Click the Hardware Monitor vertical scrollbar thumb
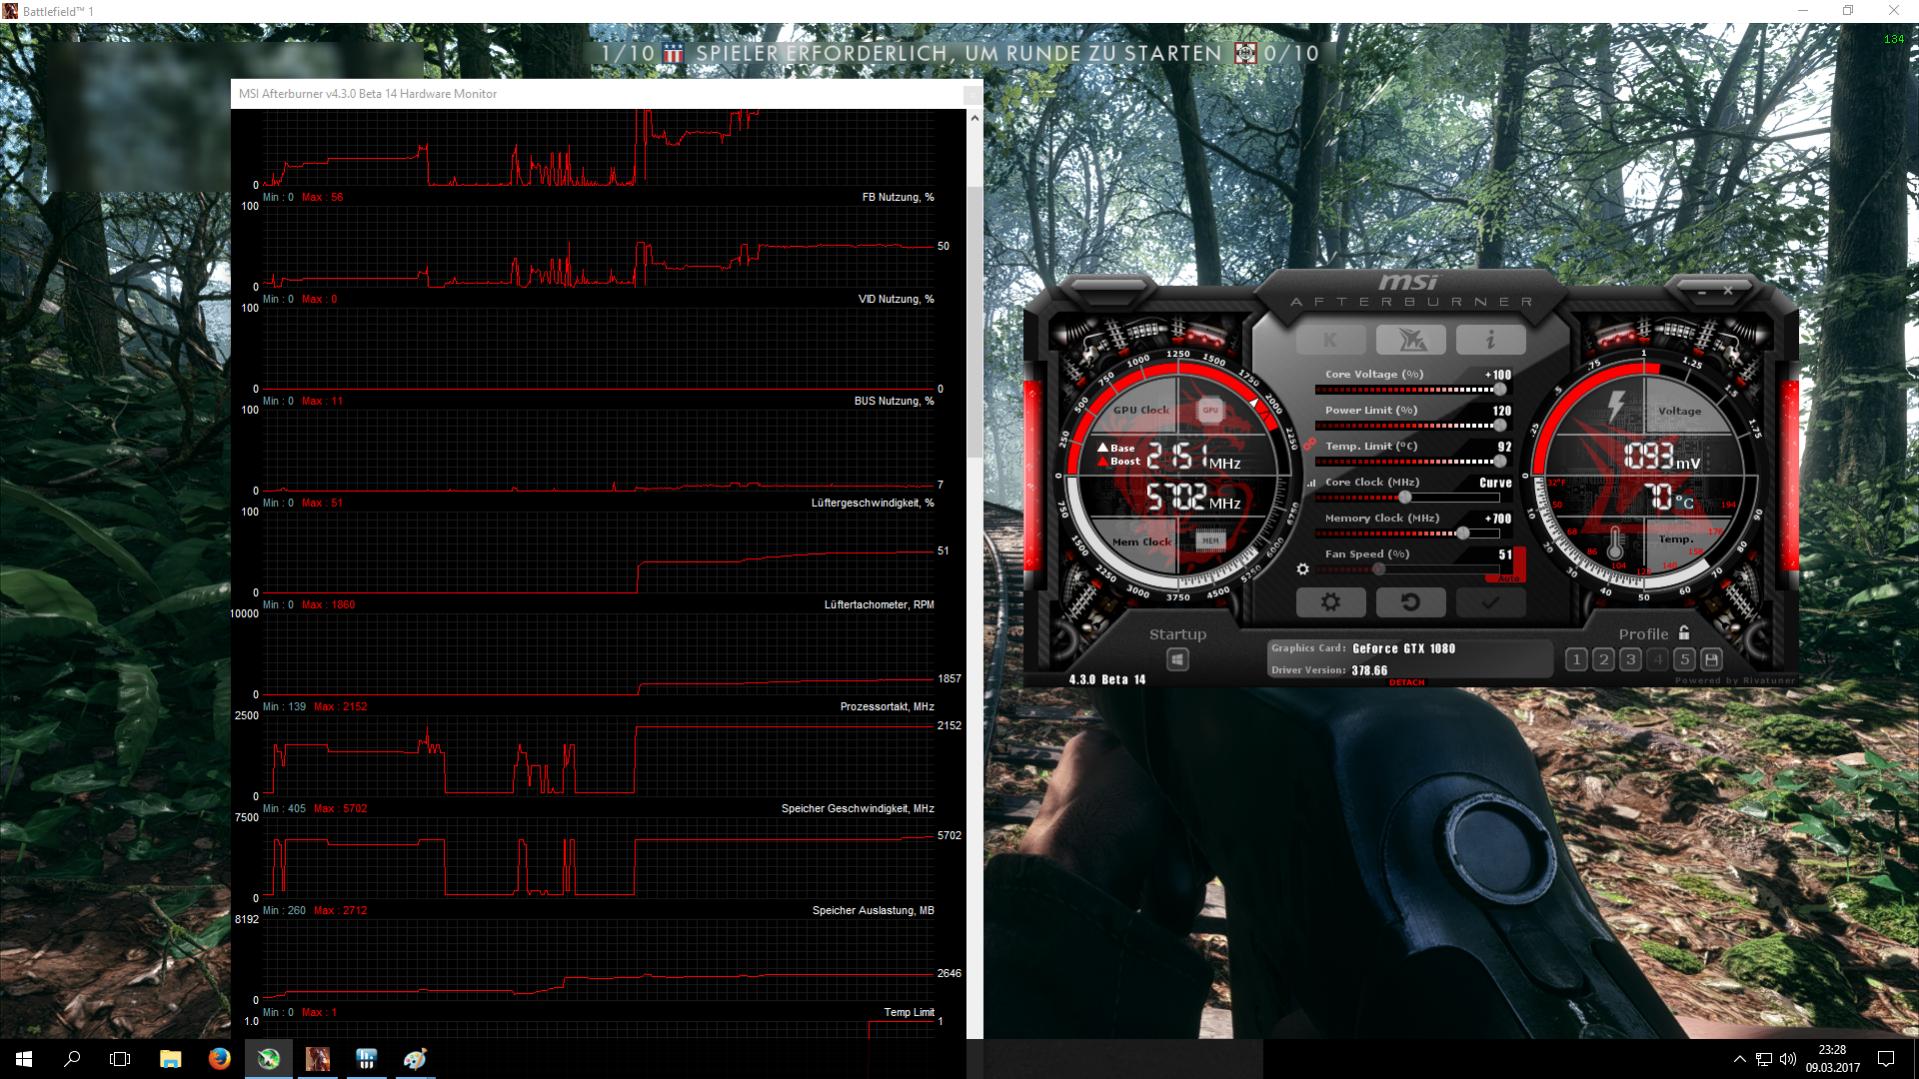The image size is (1919, 1079). tap(975, 320)
